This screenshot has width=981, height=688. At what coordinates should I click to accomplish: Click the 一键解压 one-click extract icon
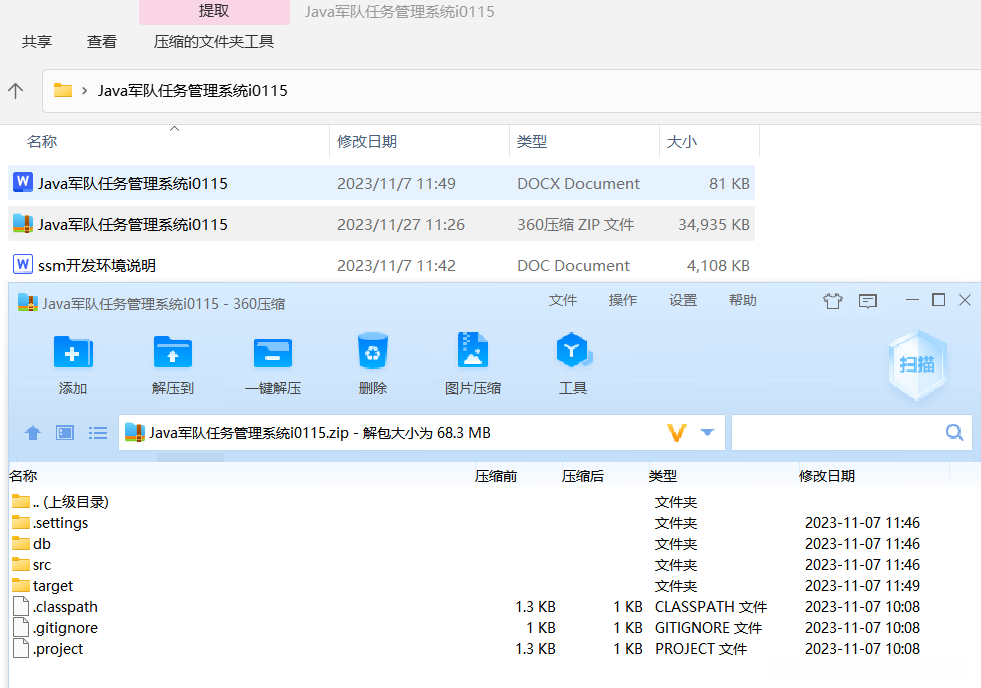[273, 352]
